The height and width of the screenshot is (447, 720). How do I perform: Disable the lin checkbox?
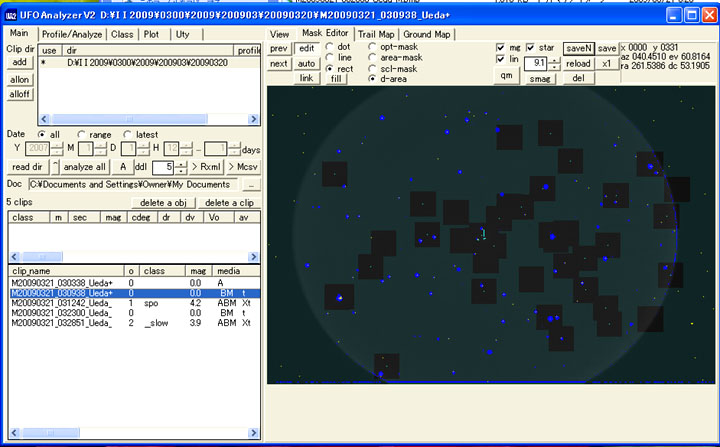502,60
